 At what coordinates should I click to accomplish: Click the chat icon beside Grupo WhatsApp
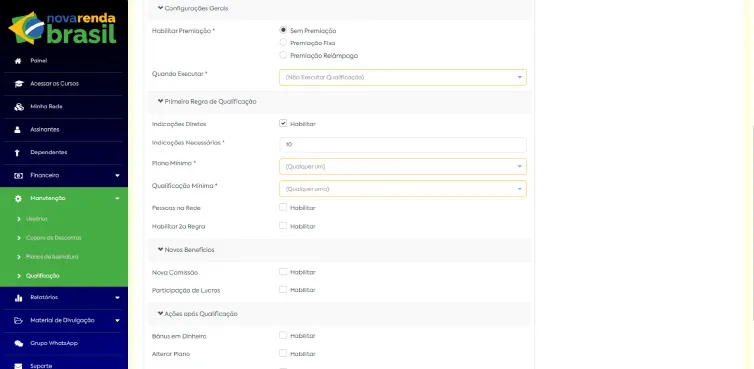click(x=18, y=344)
